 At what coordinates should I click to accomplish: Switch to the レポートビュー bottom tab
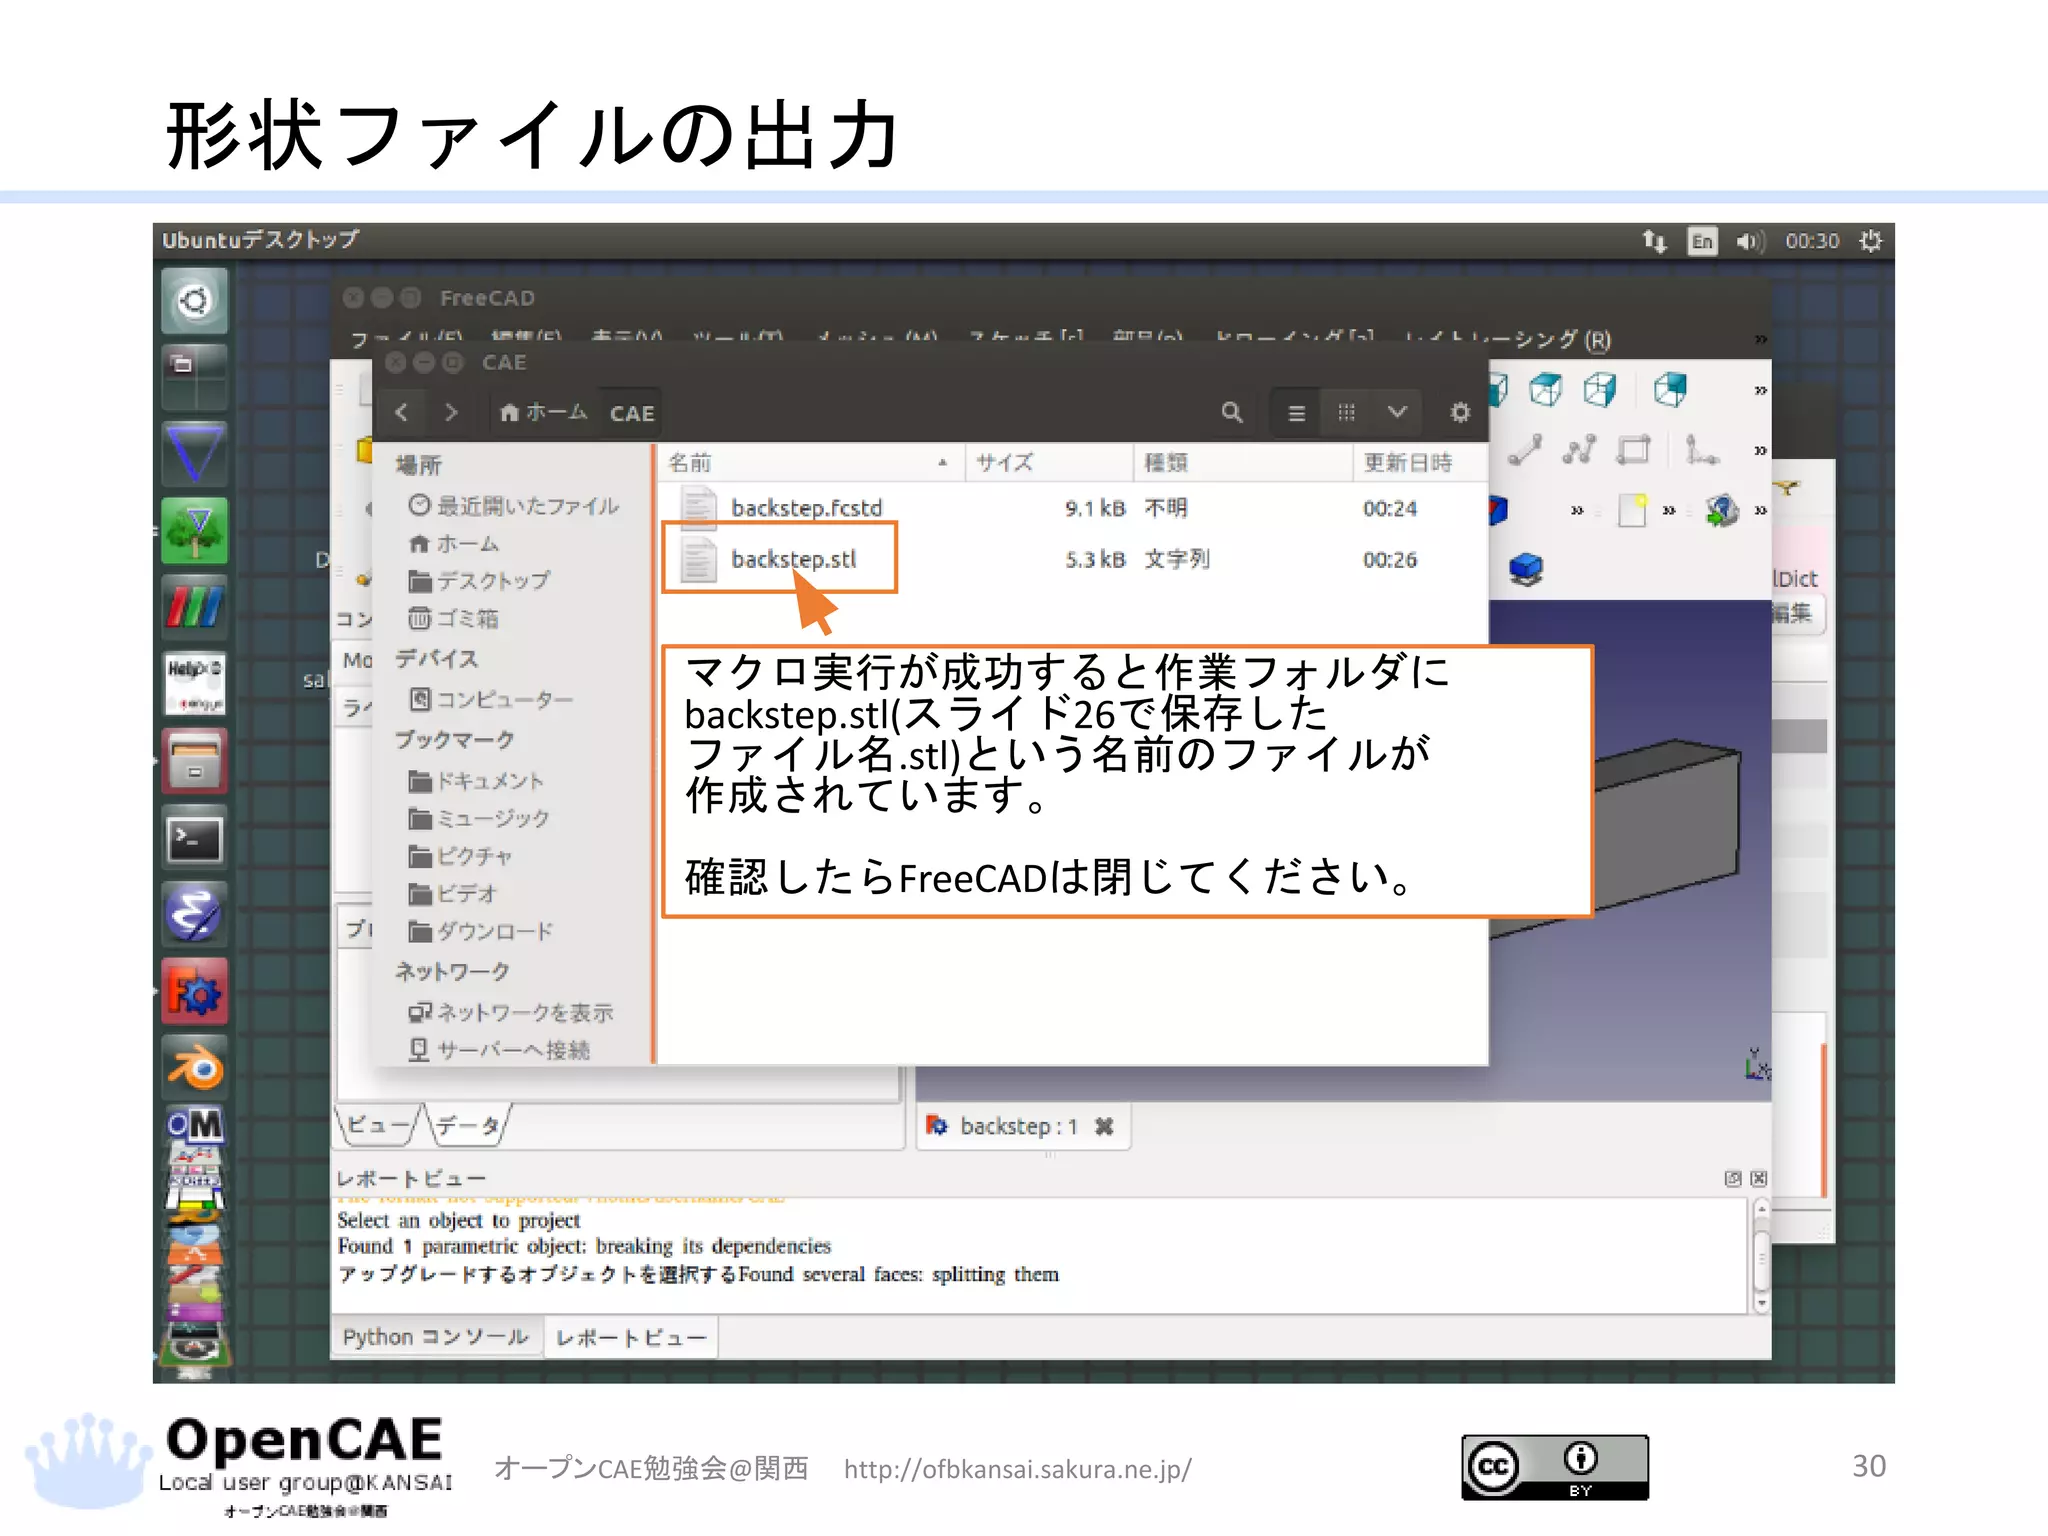tap(631, 1338)
